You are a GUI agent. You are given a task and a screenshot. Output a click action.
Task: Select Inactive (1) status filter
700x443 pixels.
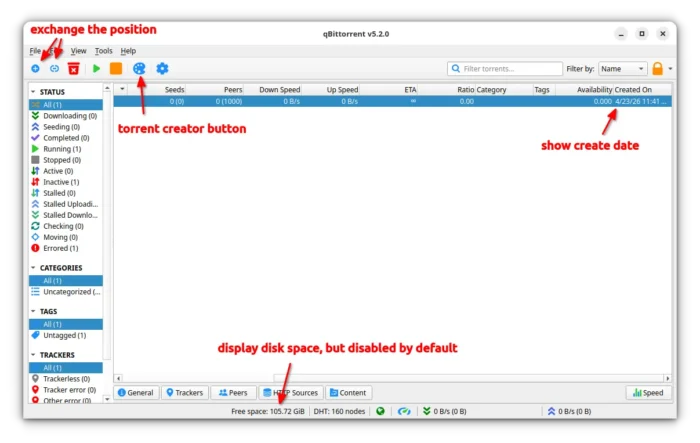(66, 182)
